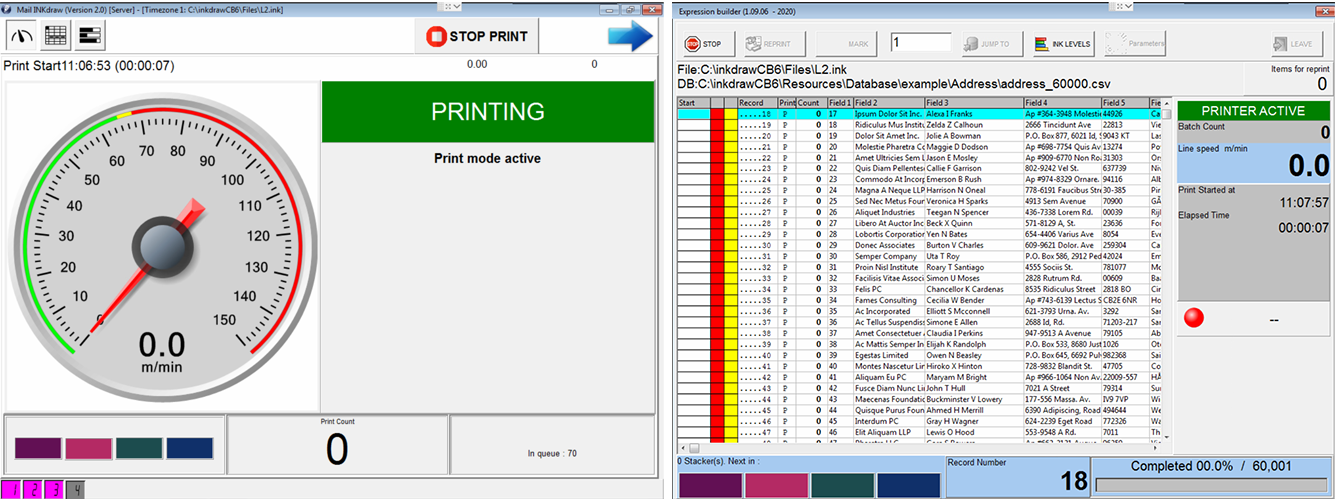Select the row for Jolie A Bowman
Viewport: 1344px width, 499px height.
(919, 136)
